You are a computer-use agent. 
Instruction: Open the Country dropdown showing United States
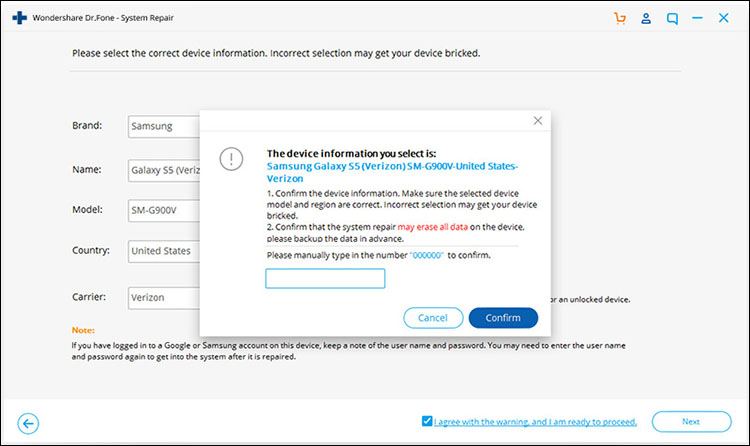(x=164, y=251)
